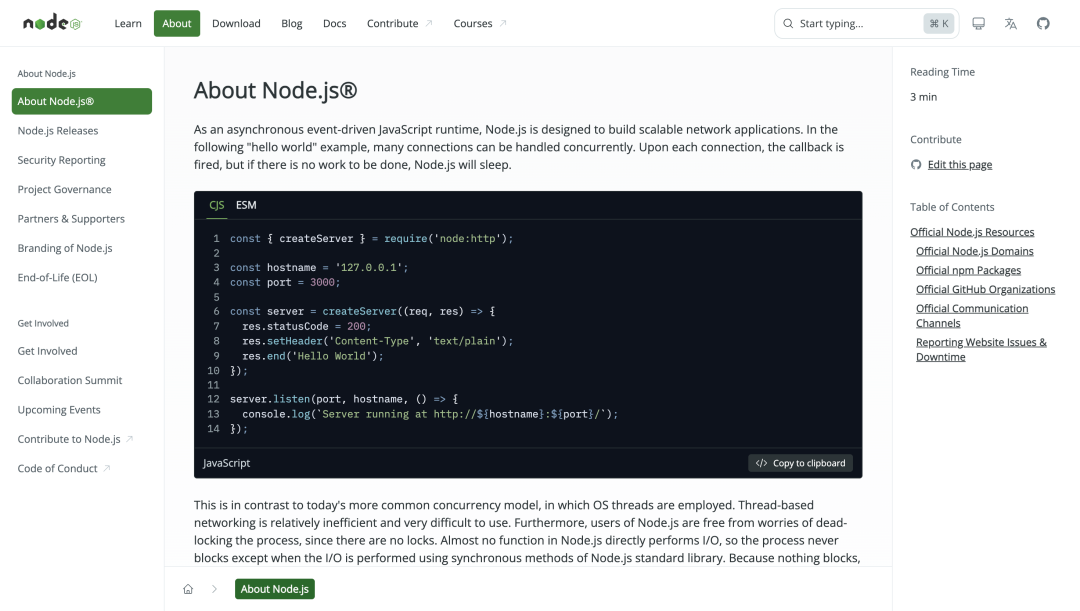This screenshot has height=611, width=1080.
Task: Click the JavaScript language label
Action: [226, 463]
